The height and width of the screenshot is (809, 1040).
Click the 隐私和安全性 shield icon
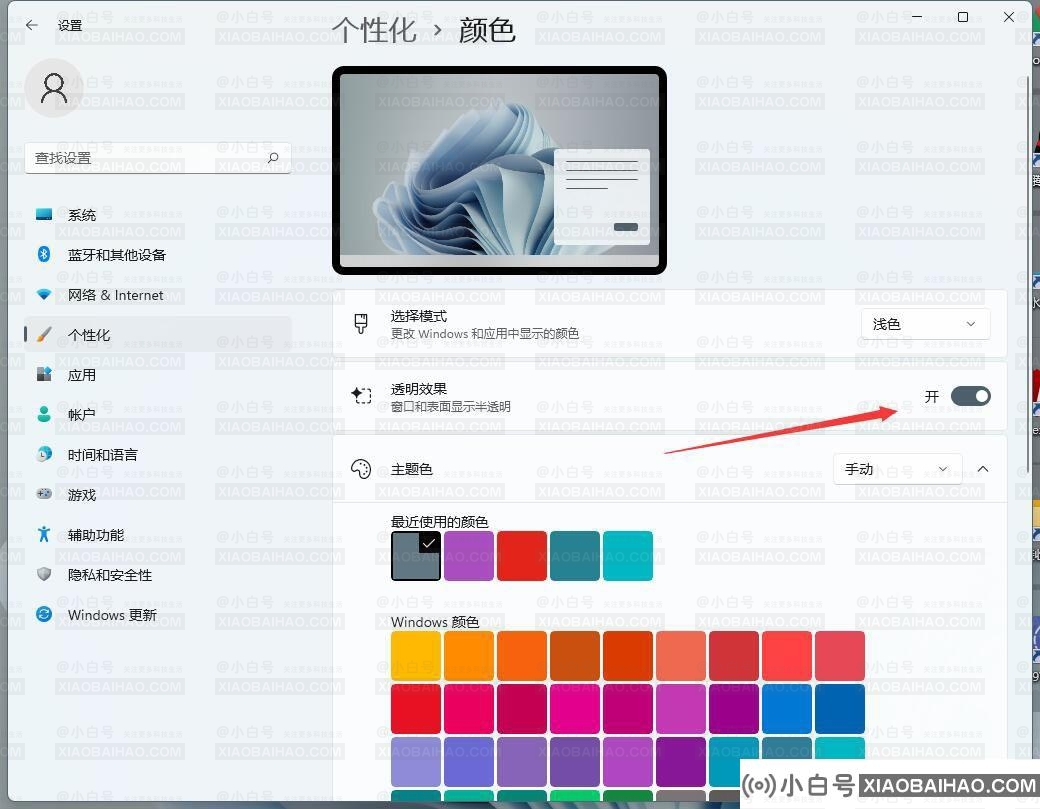click(44, 574)
